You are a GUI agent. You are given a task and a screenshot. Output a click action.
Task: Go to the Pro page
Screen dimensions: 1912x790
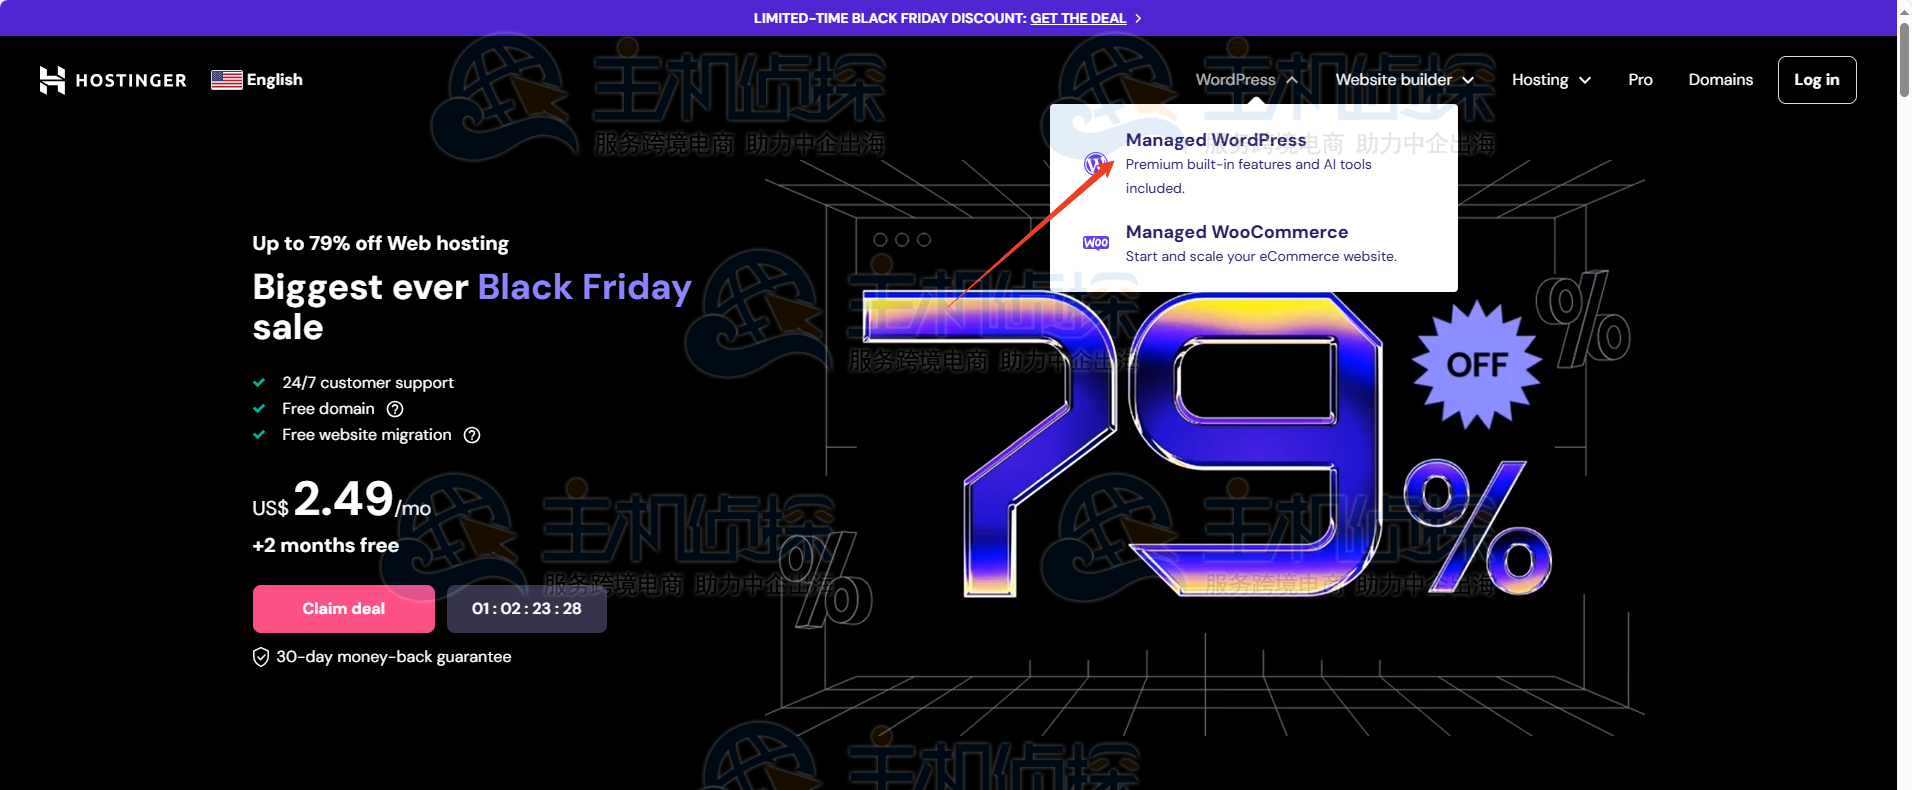coord(1640,80)
